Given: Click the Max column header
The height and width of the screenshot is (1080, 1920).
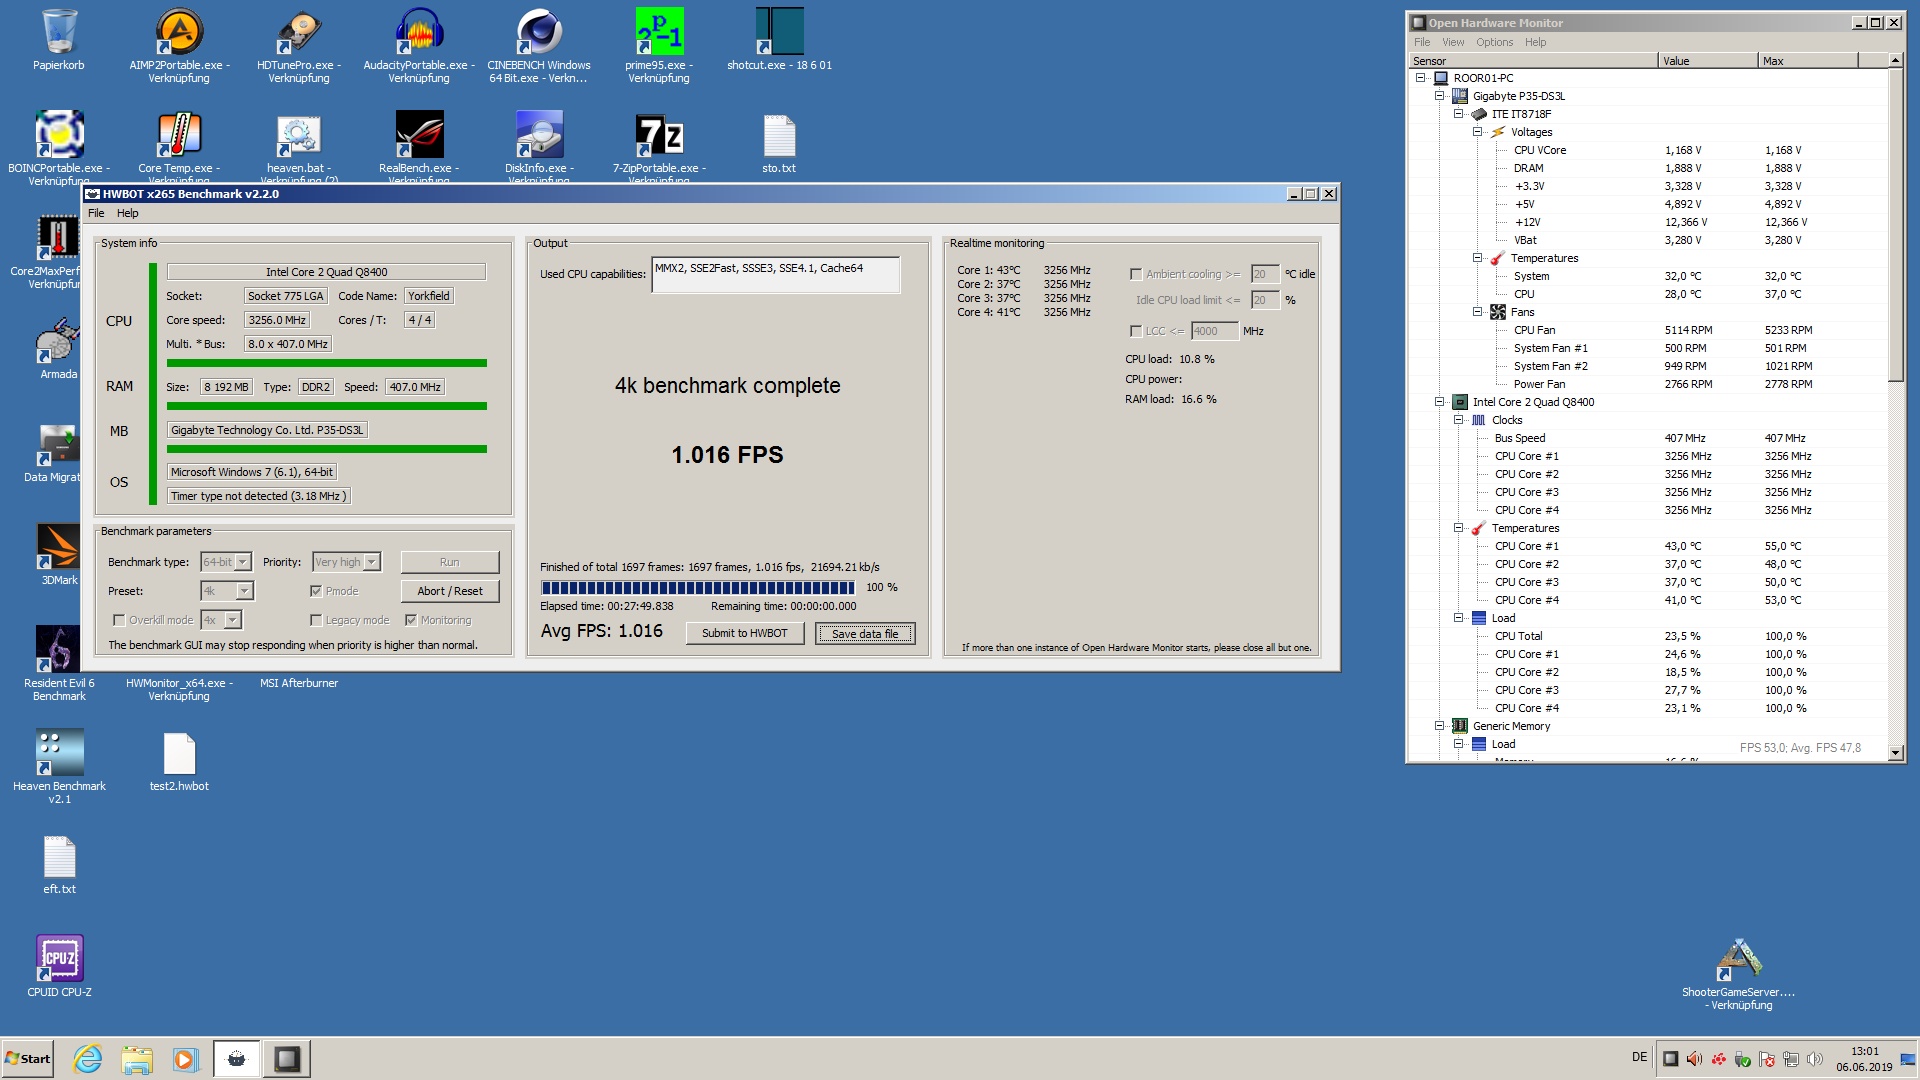Looking at the screenshot, I should tap(1808, 61).
